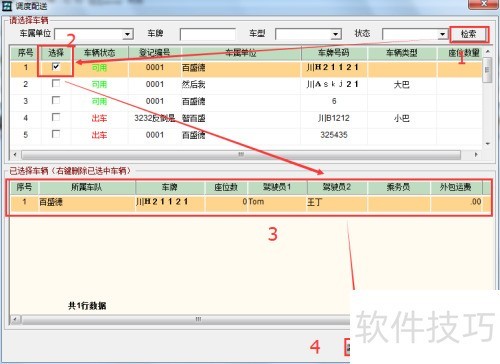Click upper table's horizontal scrollbar right arrow
This screenshot has height=364, width=500.
coord(476,155)
